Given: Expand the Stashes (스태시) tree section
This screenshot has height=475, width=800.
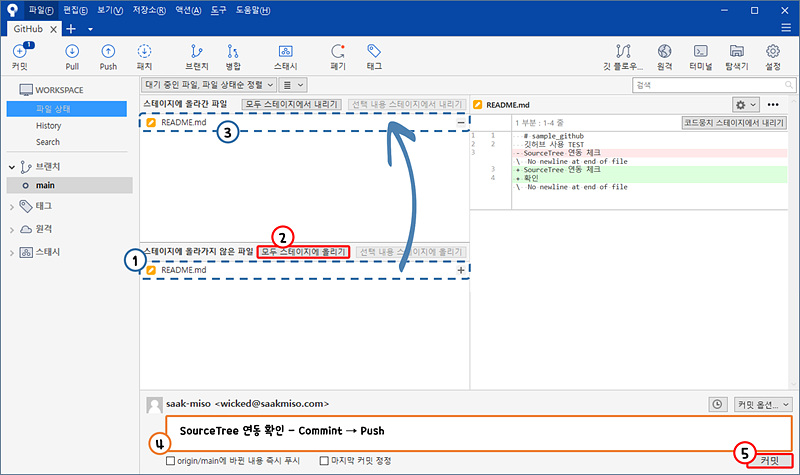Looking at the screenshot, I should click(x=12, y=253).
